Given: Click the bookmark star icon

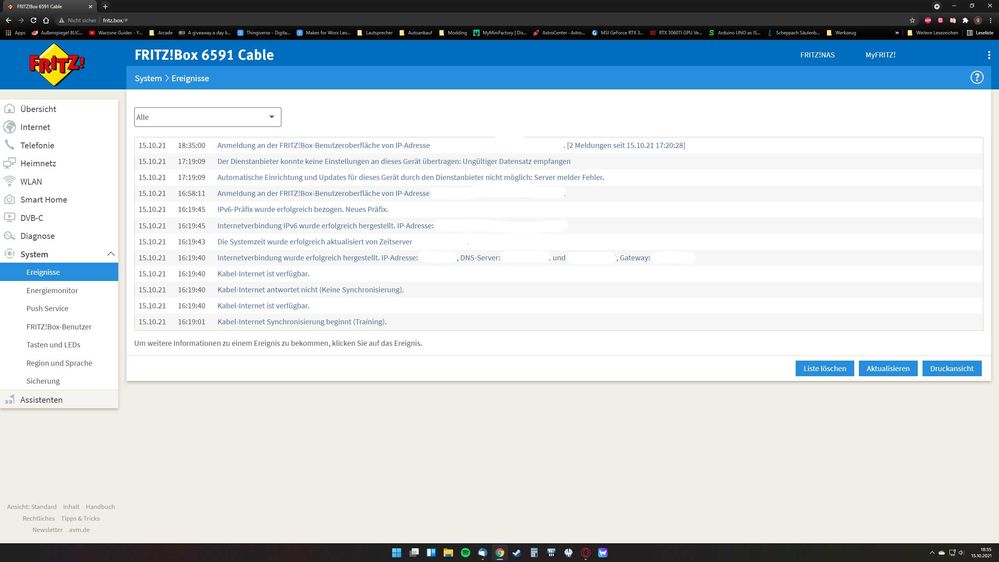Looking at the screenshot, I should [x=912, y=20].
